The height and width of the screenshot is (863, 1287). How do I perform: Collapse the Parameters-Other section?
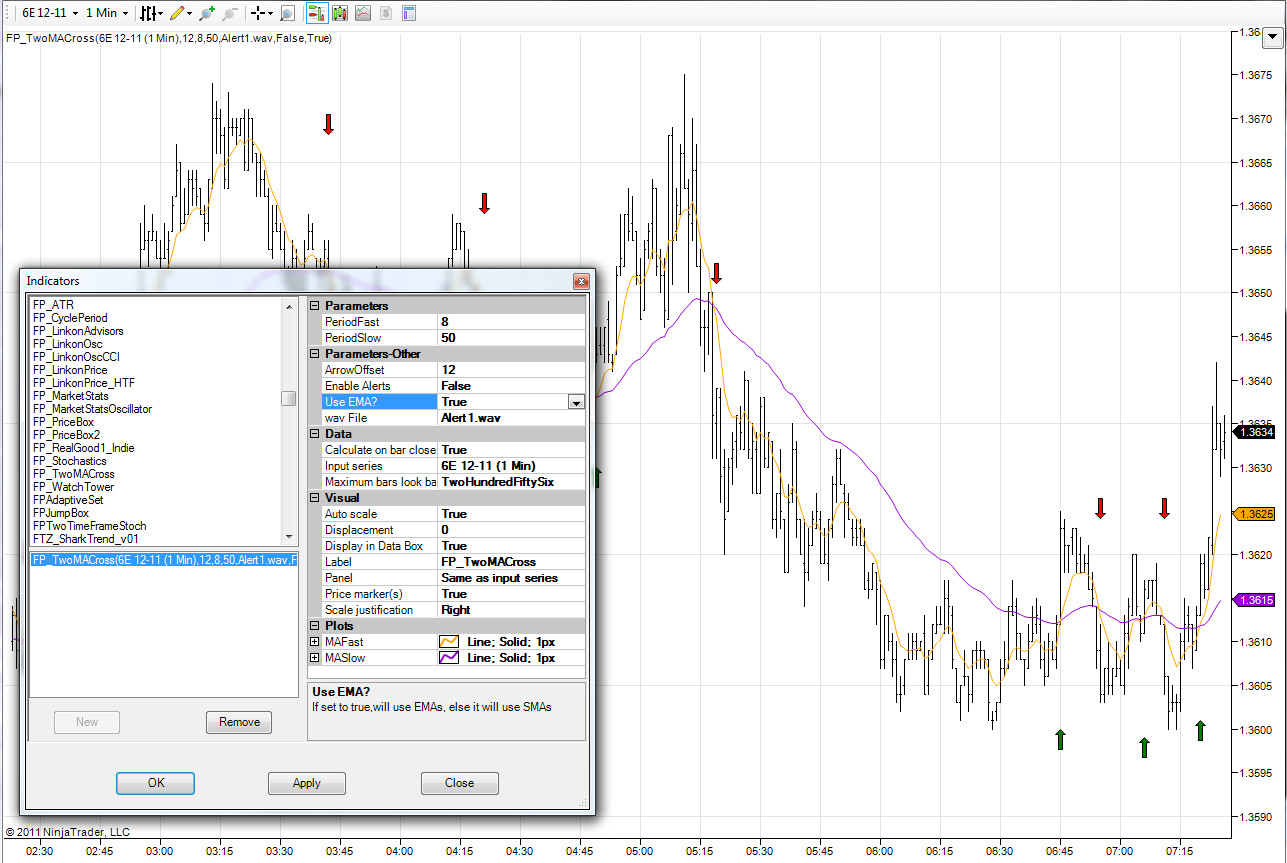tap(315, 354)
